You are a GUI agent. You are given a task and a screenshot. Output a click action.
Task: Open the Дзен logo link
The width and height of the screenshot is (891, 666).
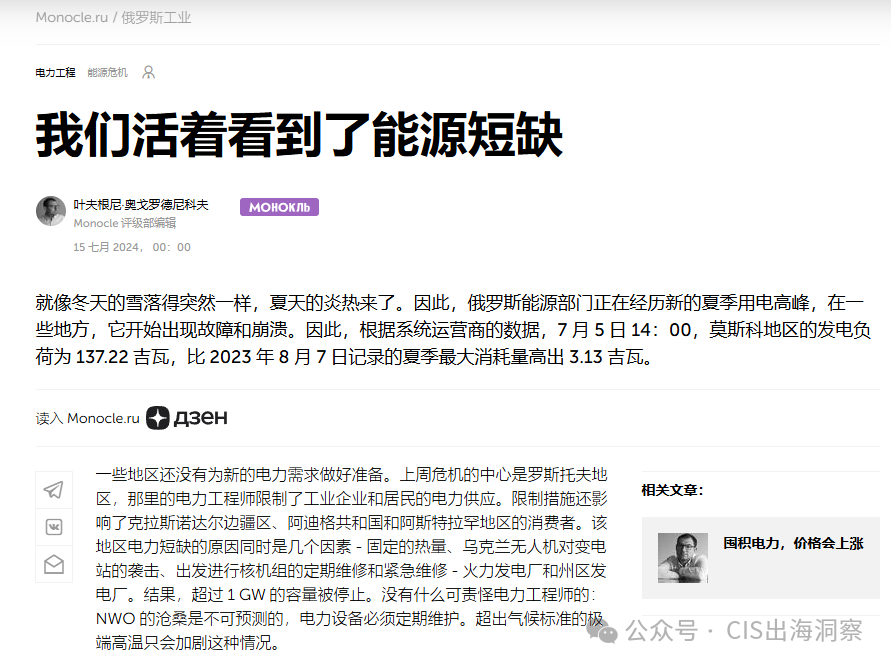coord(187,418)
